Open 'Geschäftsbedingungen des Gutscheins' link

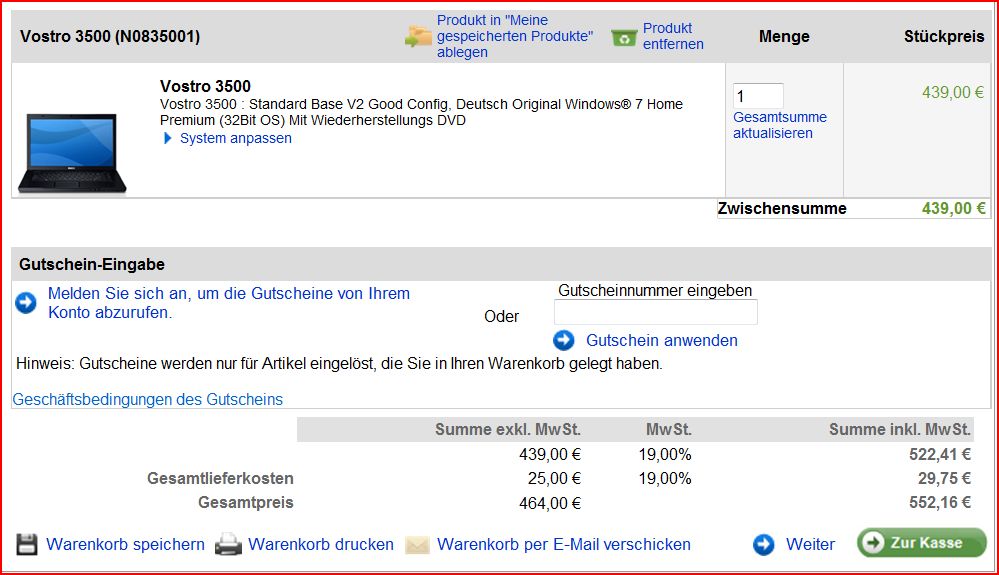tap(148, 399)
